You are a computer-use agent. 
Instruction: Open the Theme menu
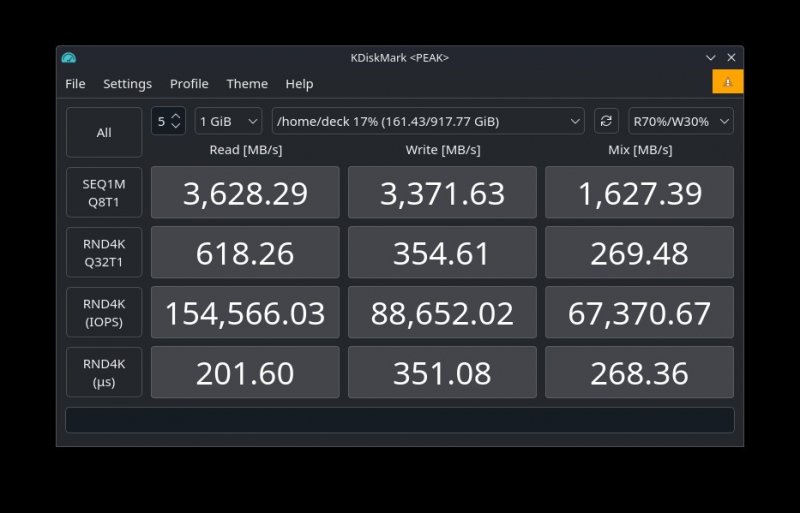click(x=247, y=84)
